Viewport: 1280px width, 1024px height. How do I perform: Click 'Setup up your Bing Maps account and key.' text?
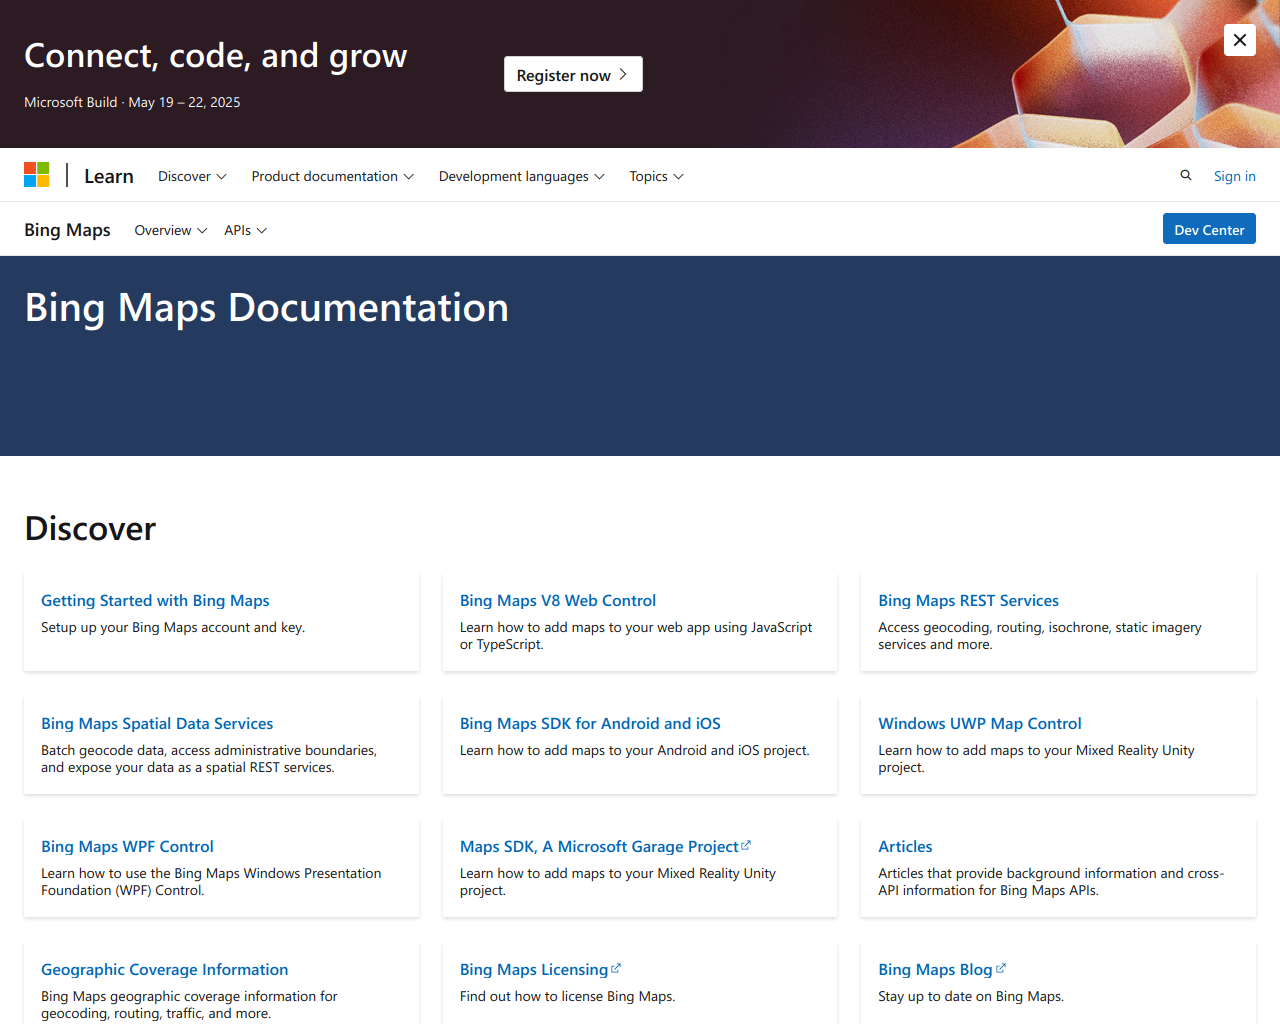(x=173, y=627)
